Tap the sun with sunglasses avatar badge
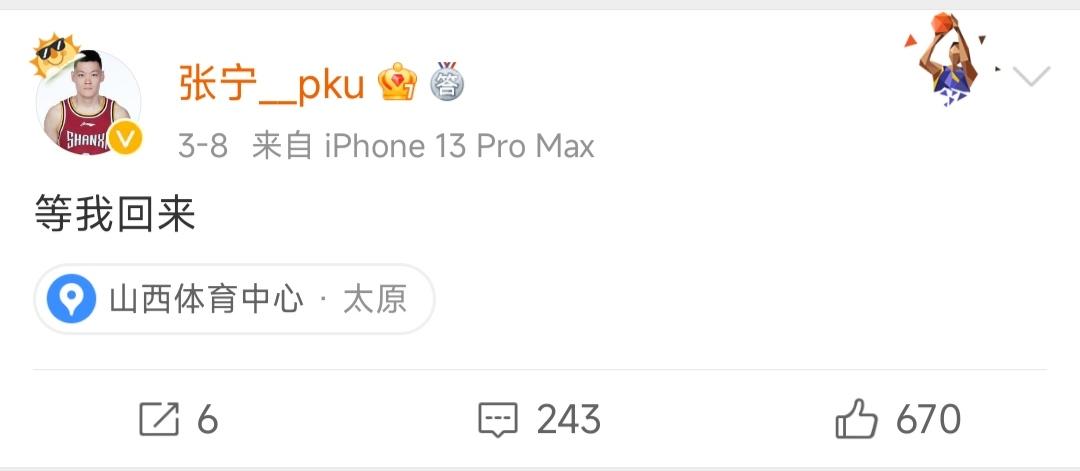 click(x=55, y=54)
